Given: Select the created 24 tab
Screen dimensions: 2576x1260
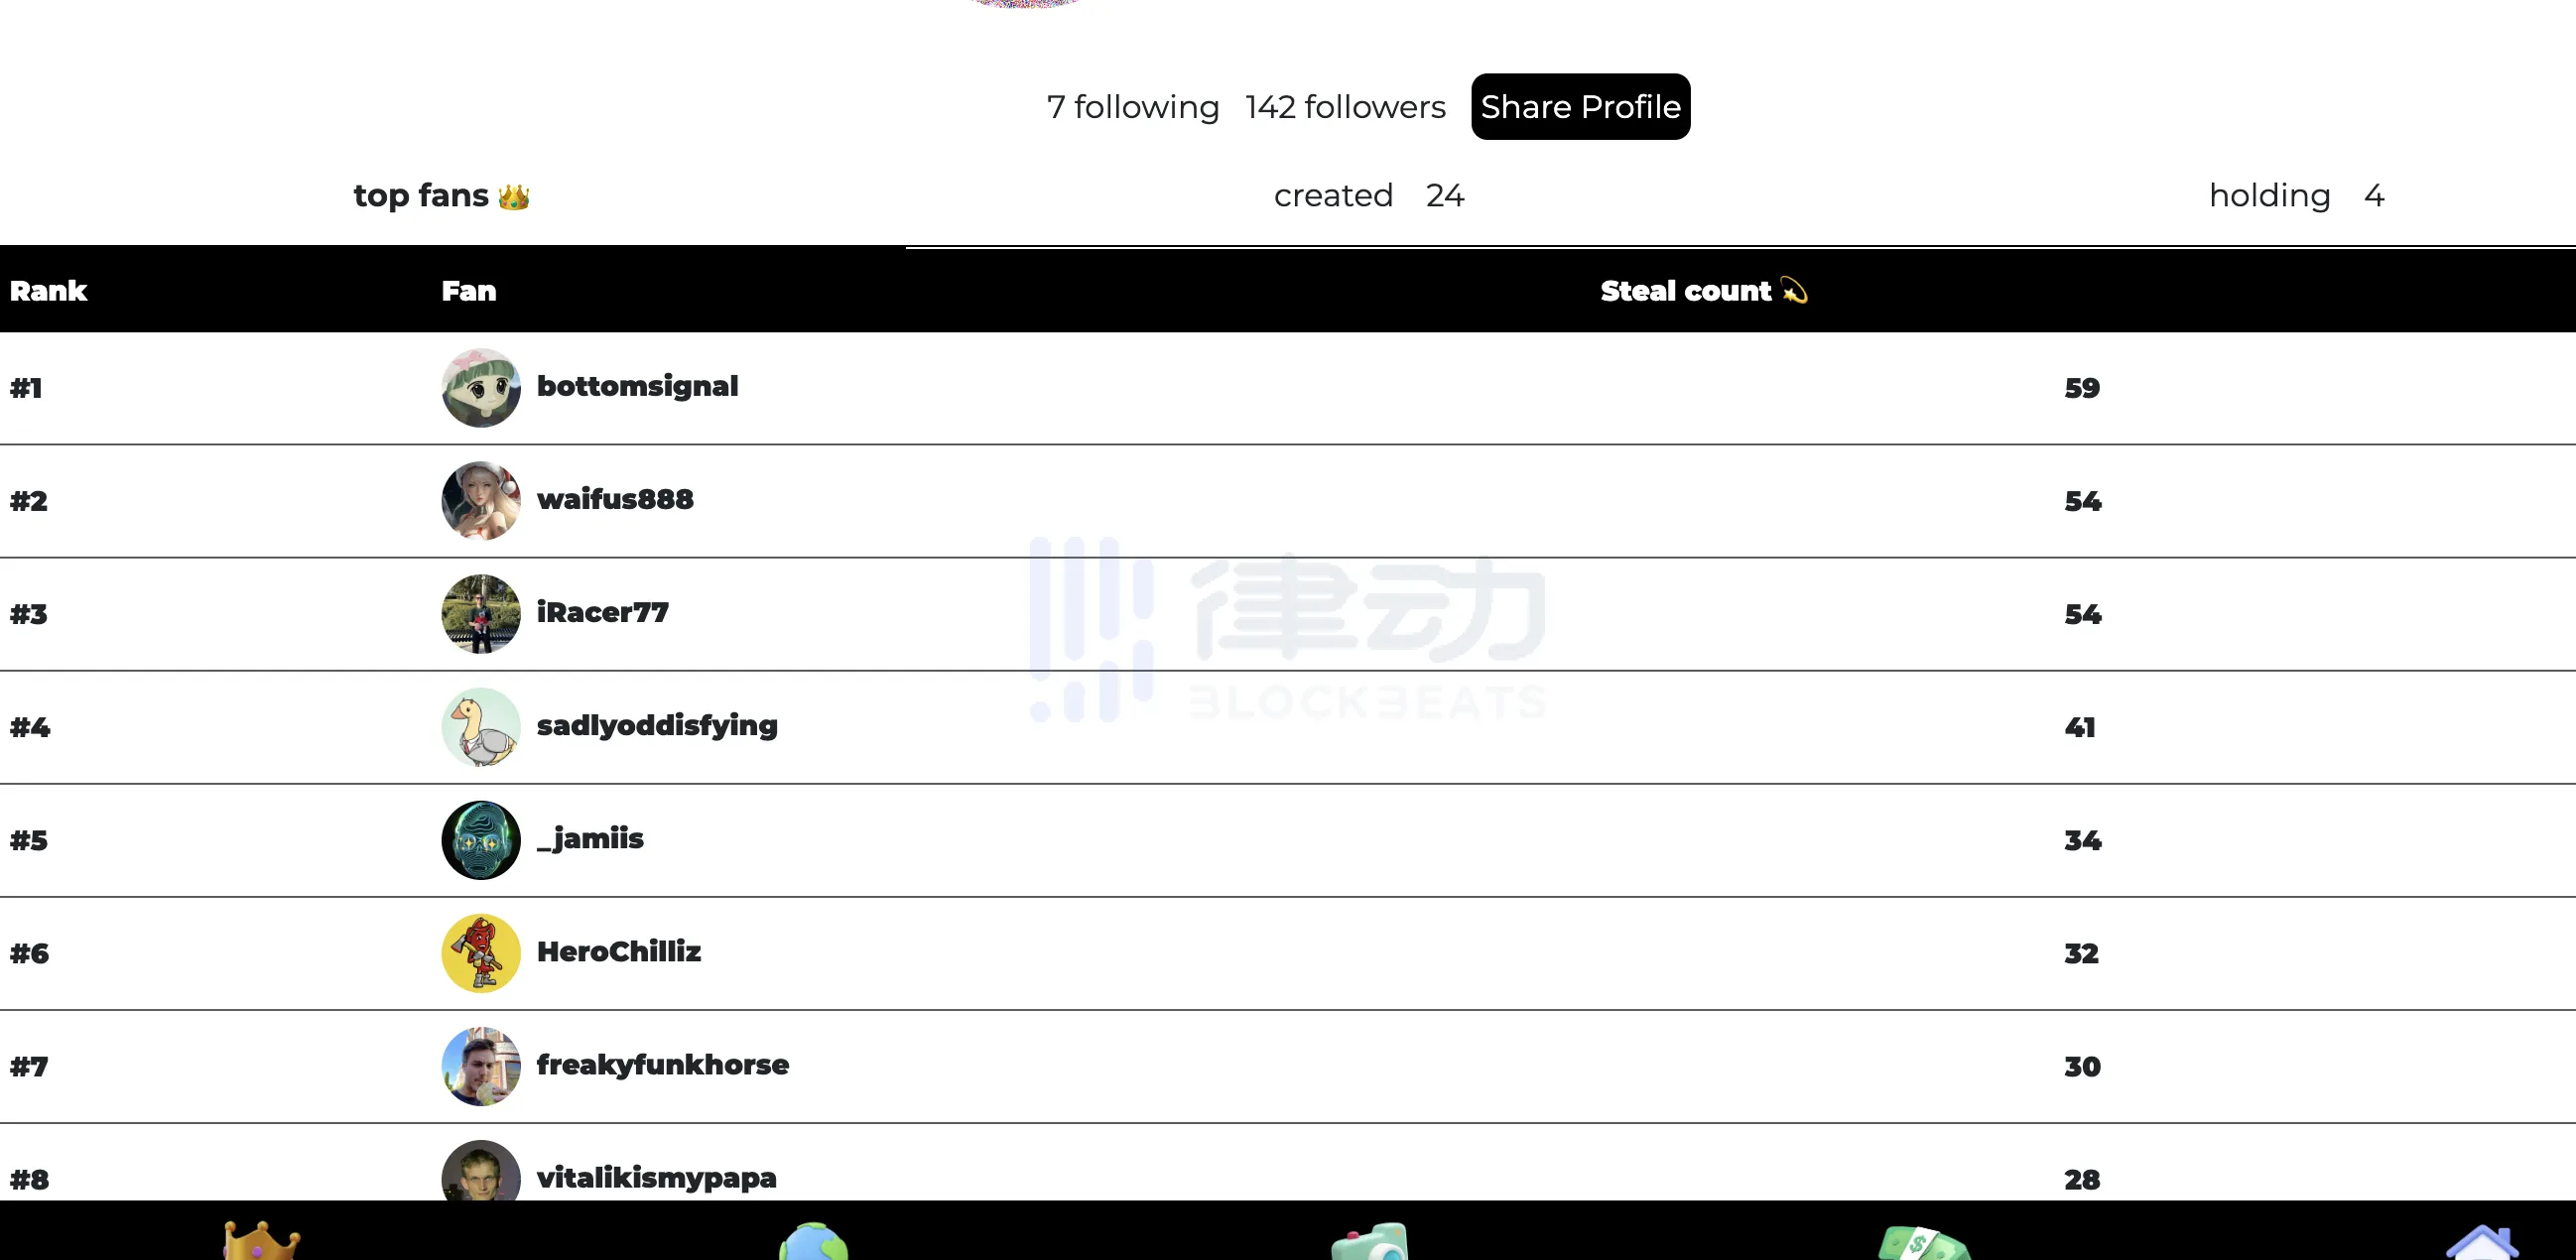Looking at the screenshot, I should (1370, 195).
